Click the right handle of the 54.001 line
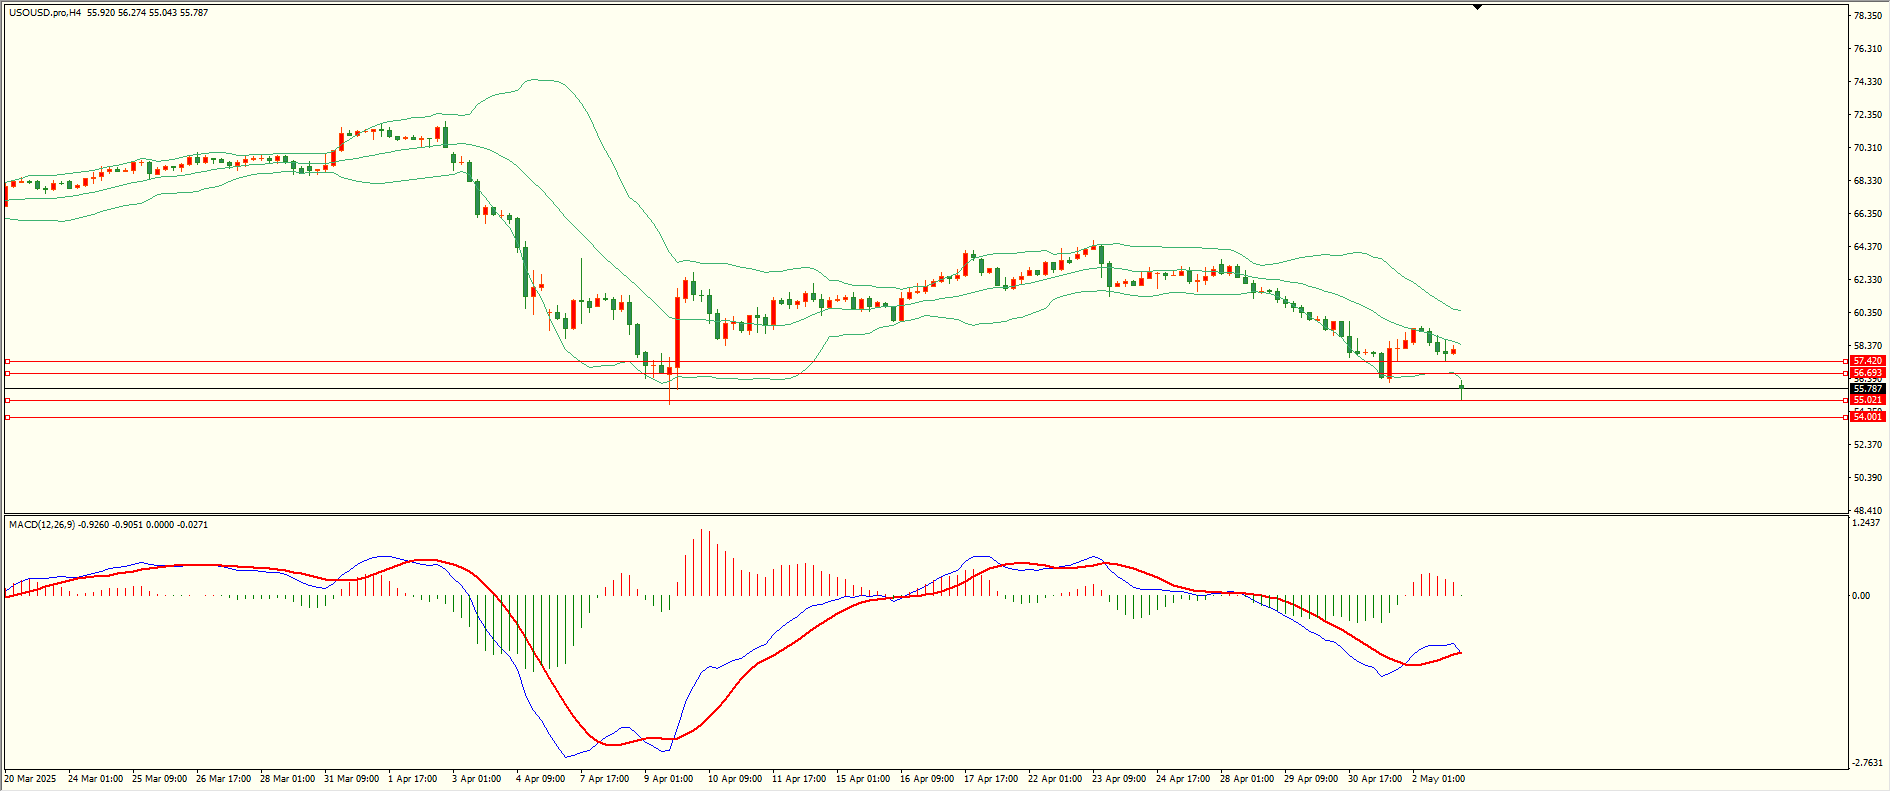Screen dimensions: 1891x792 pyautogui.click(x=1845, y=417)
